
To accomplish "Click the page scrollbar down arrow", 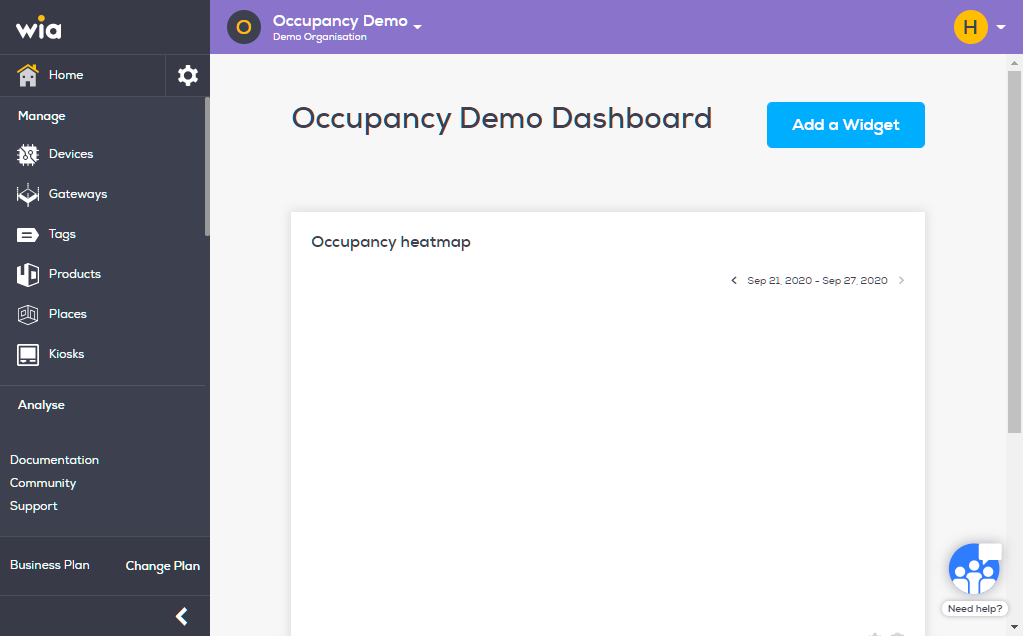I will pyautogui.click(x=1014, y=628).
